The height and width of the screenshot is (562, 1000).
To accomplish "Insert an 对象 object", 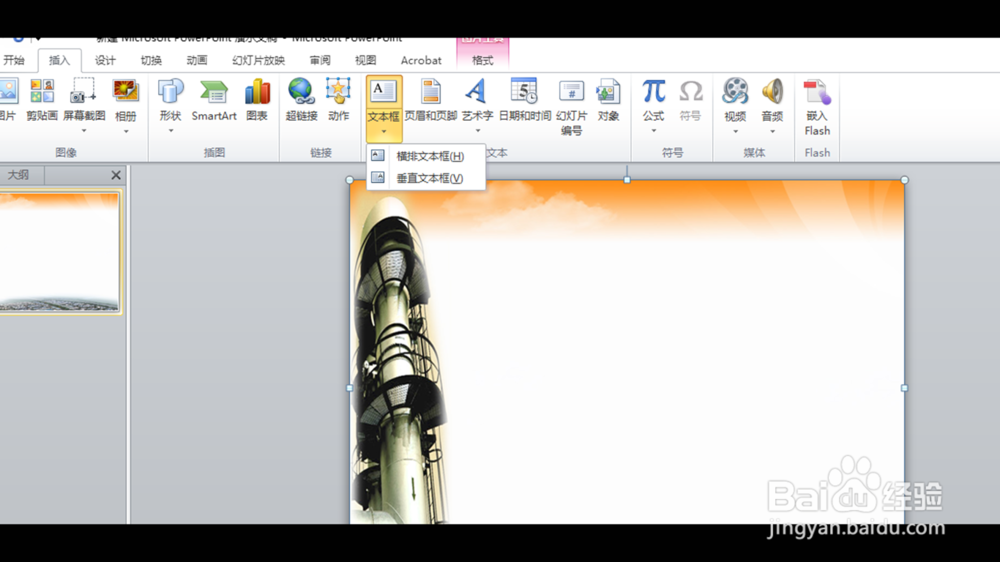I will (x=608, y=100).
